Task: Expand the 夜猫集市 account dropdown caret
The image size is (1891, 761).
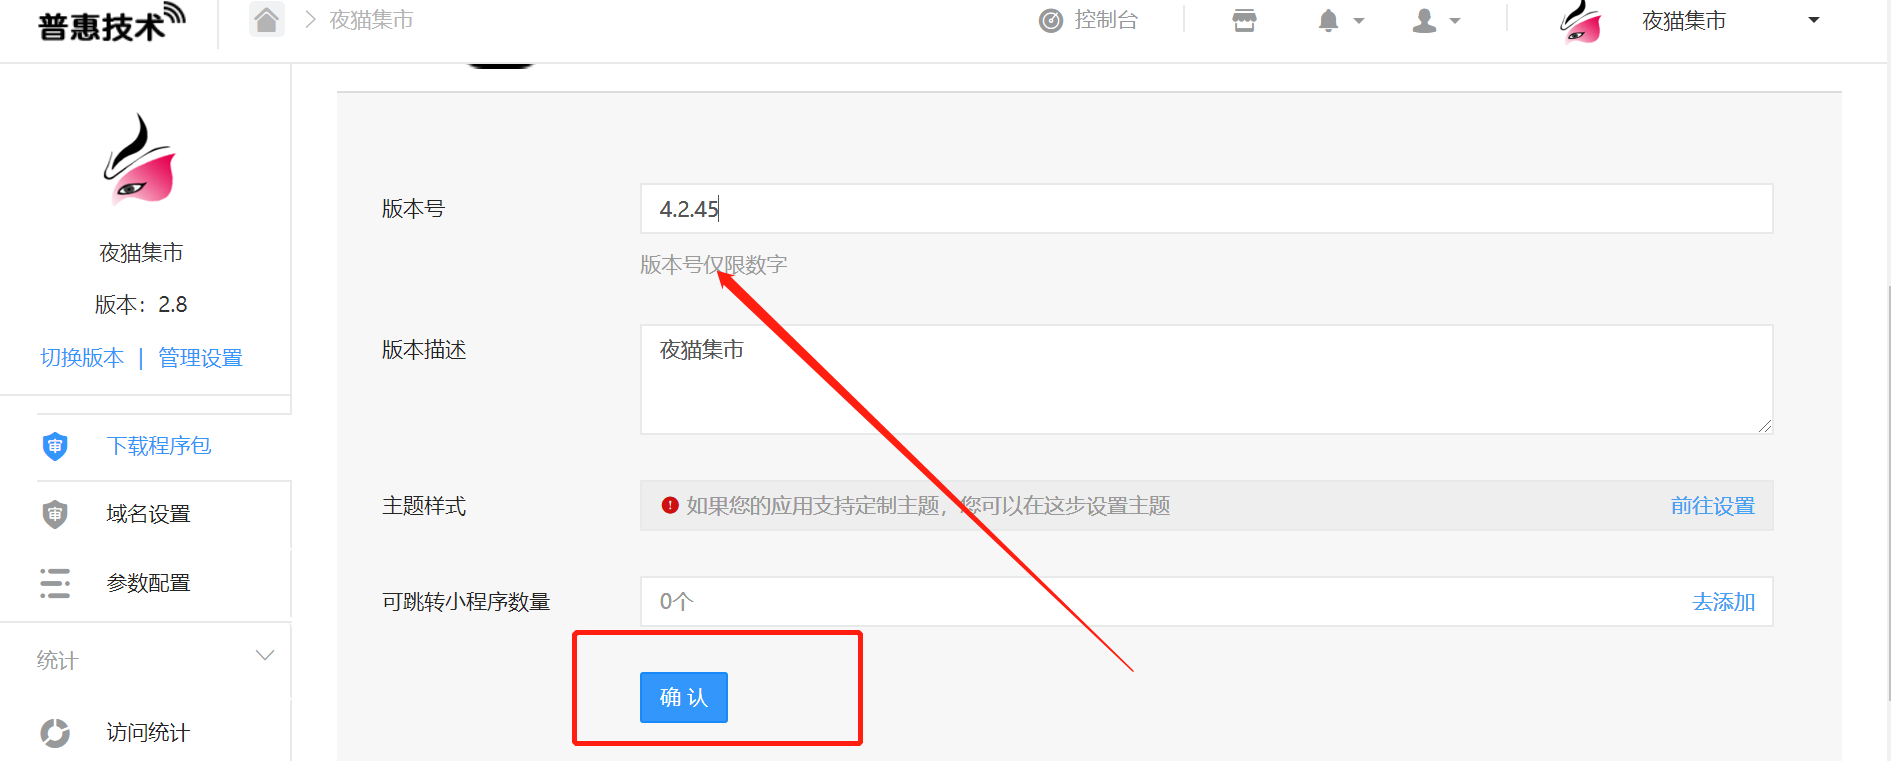Action: click(x=1814, y=20)
